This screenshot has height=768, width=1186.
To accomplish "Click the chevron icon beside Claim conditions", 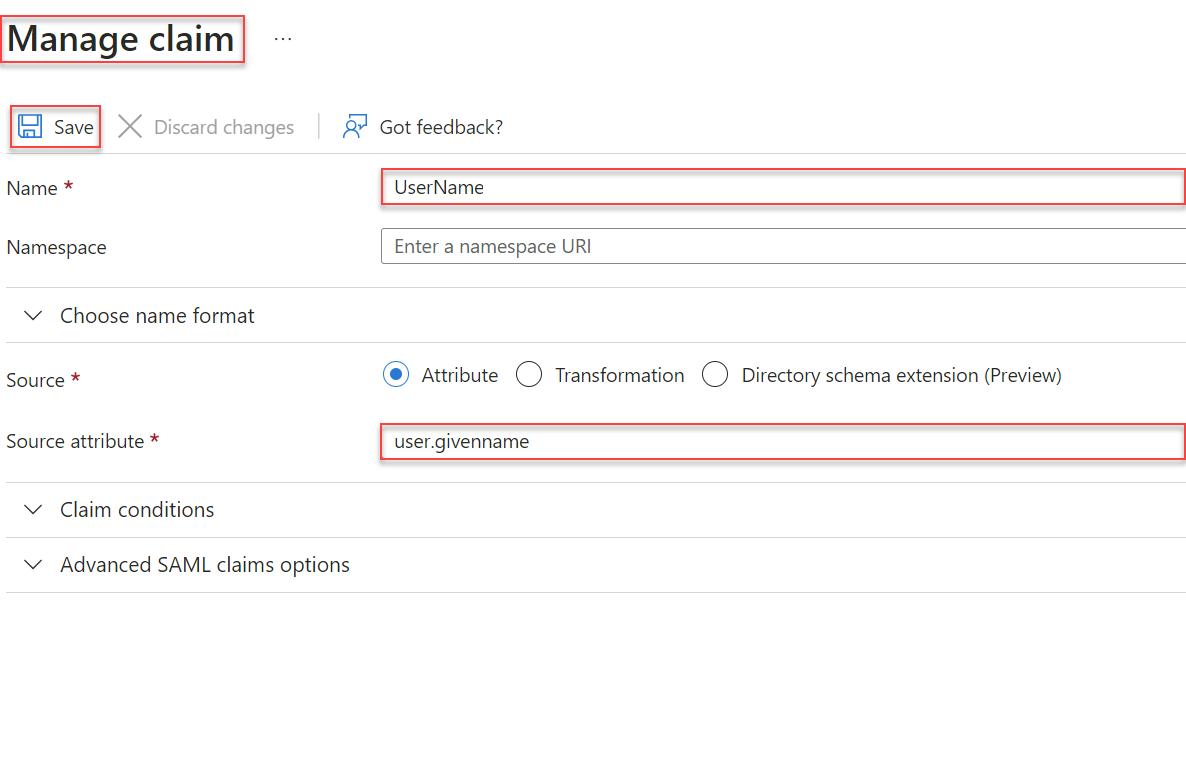I will [33, 510].
